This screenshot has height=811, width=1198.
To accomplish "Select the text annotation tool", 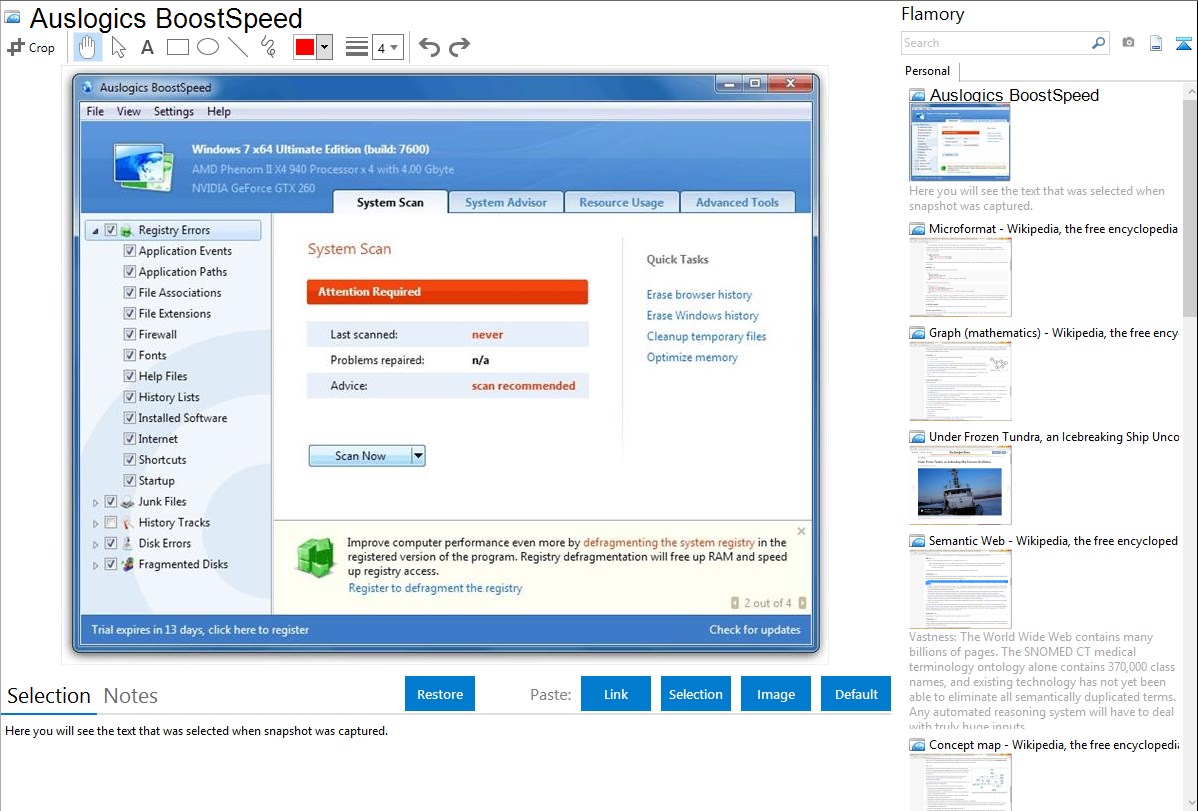I will click(x=147, y=47).
